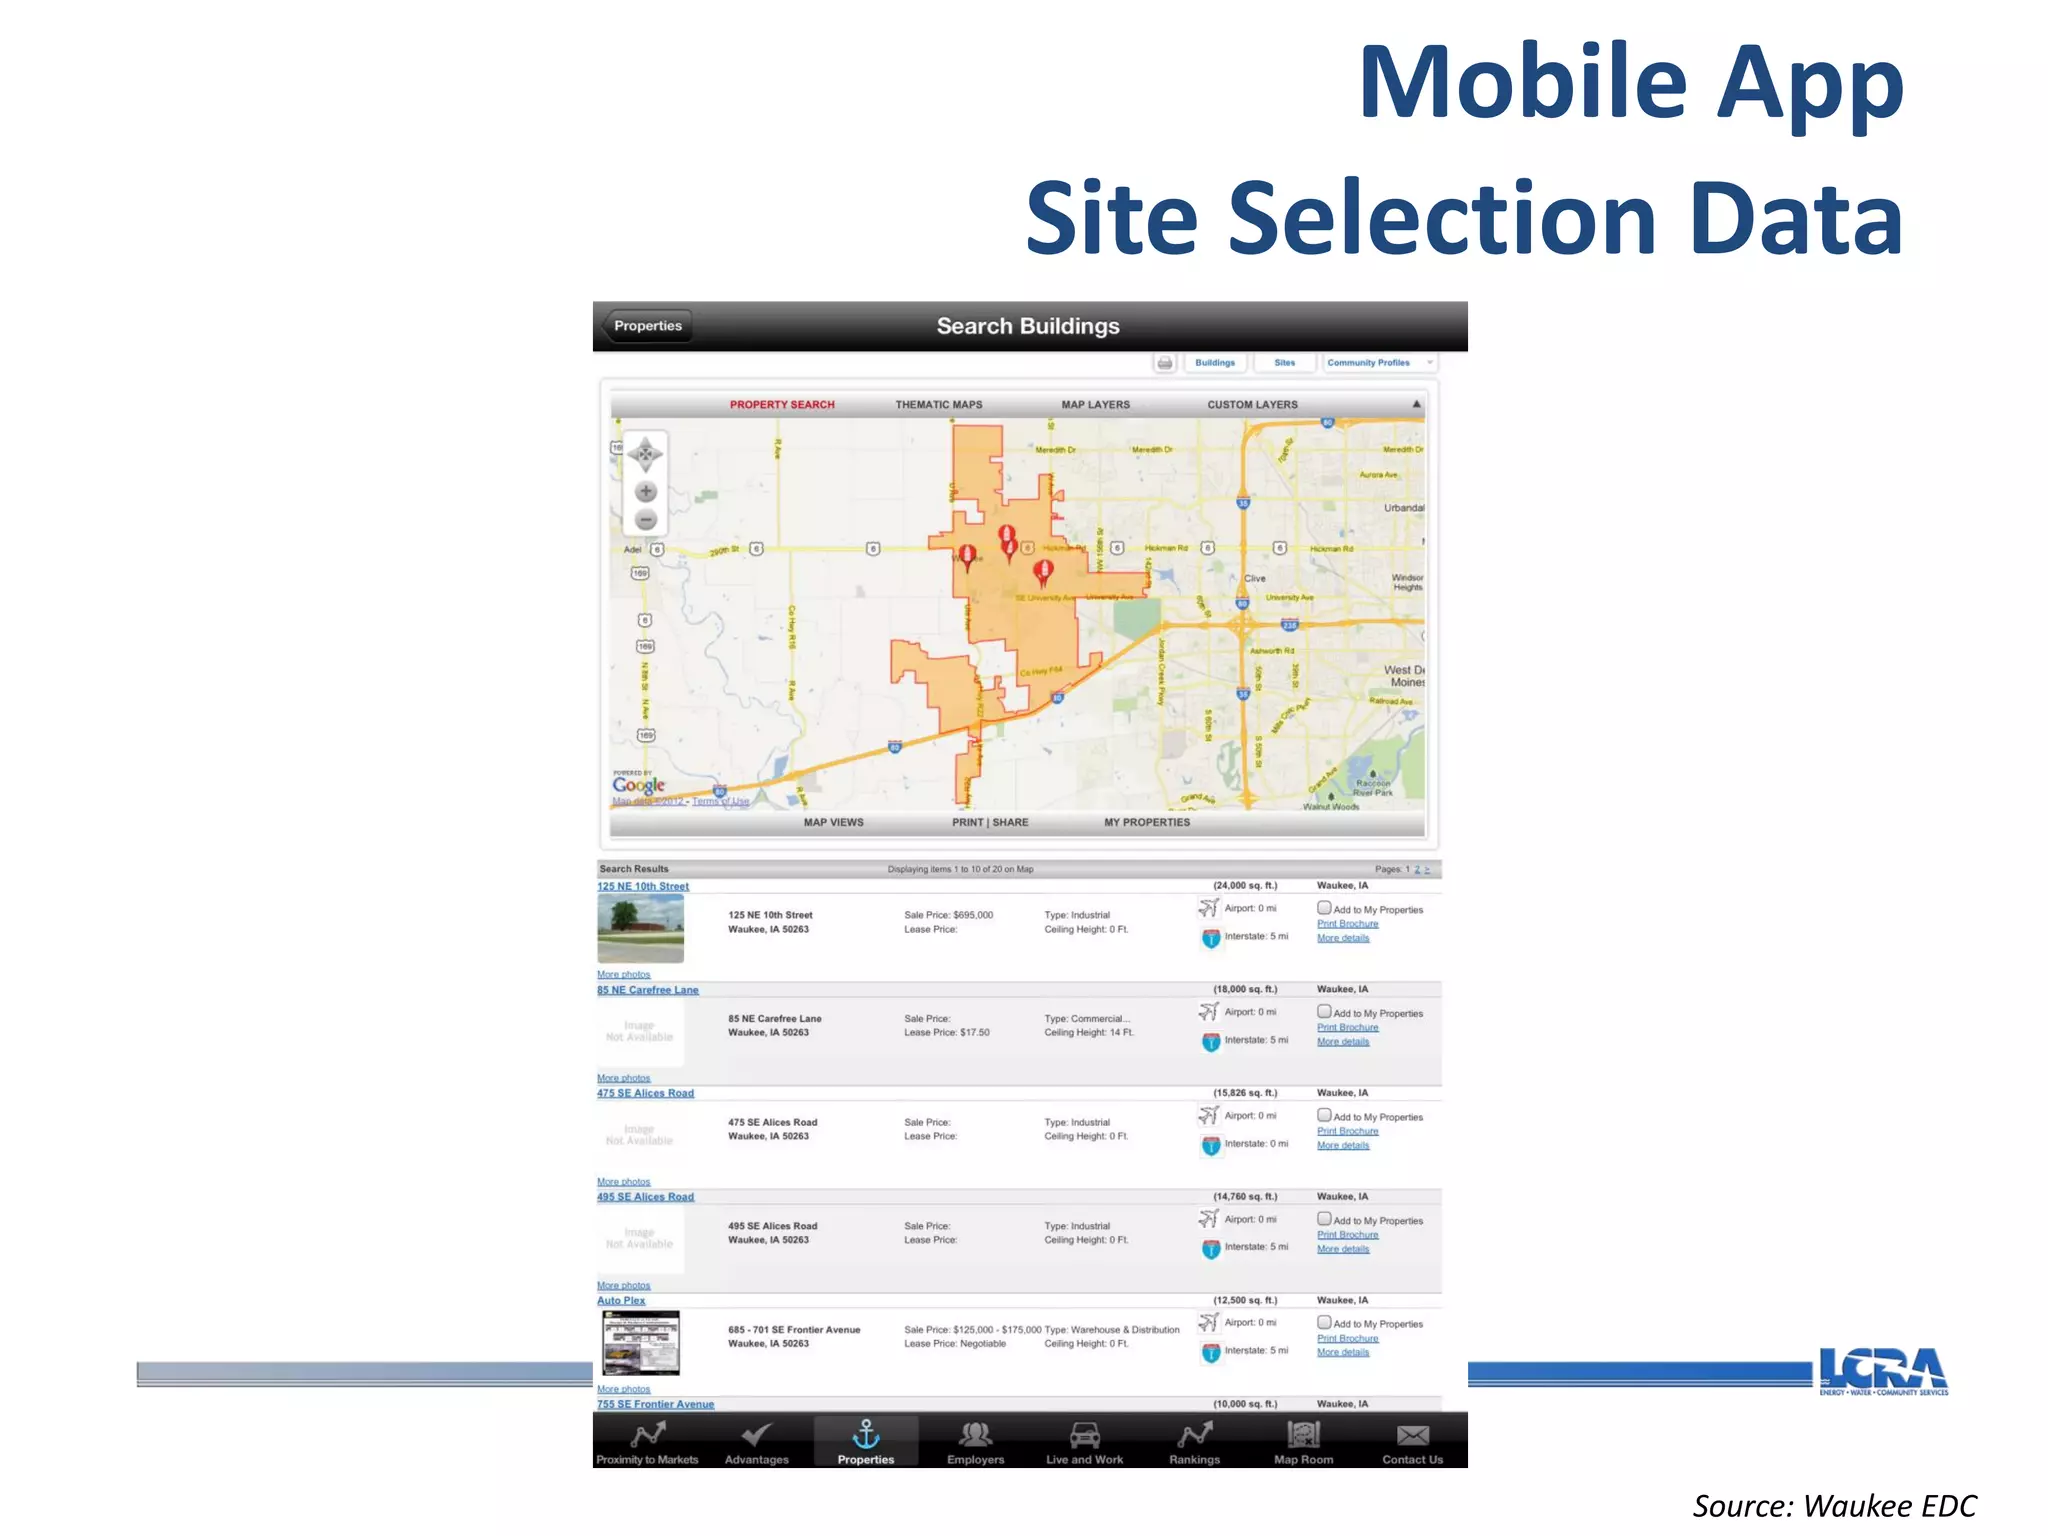The width and height of the screenshot is (2048, 1536).
Task: Select the lower-right red map marker
Action: (x=1044, y=572)
